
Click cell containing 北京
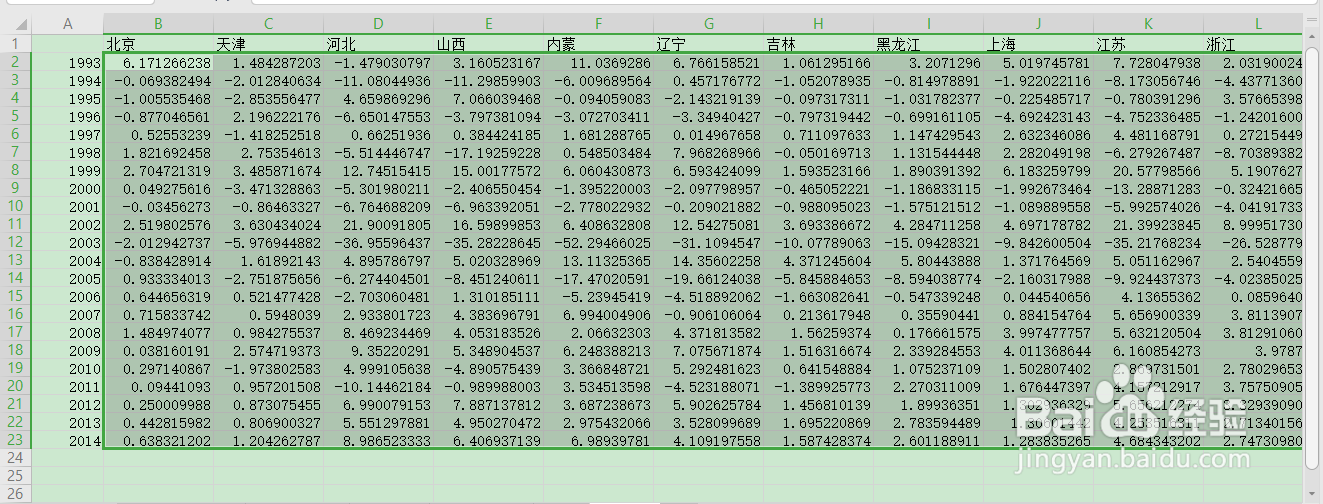click(x=158, y=44)
